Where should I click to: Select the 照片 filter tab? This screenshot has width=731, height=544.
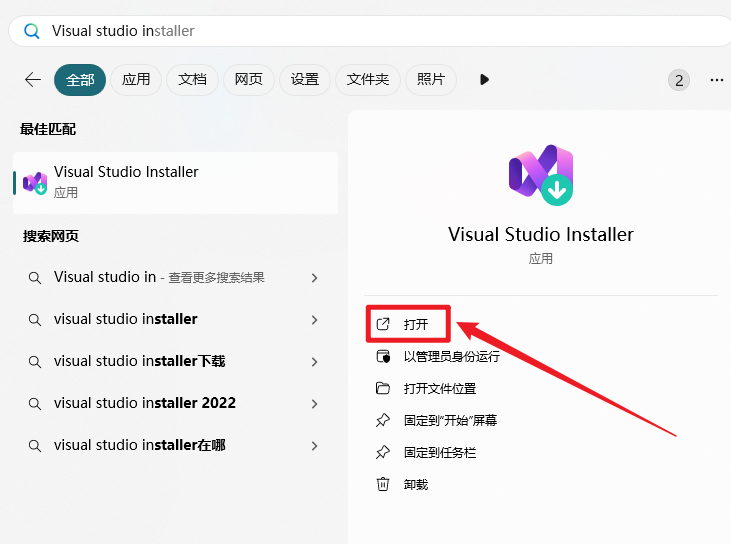(431, 80)
